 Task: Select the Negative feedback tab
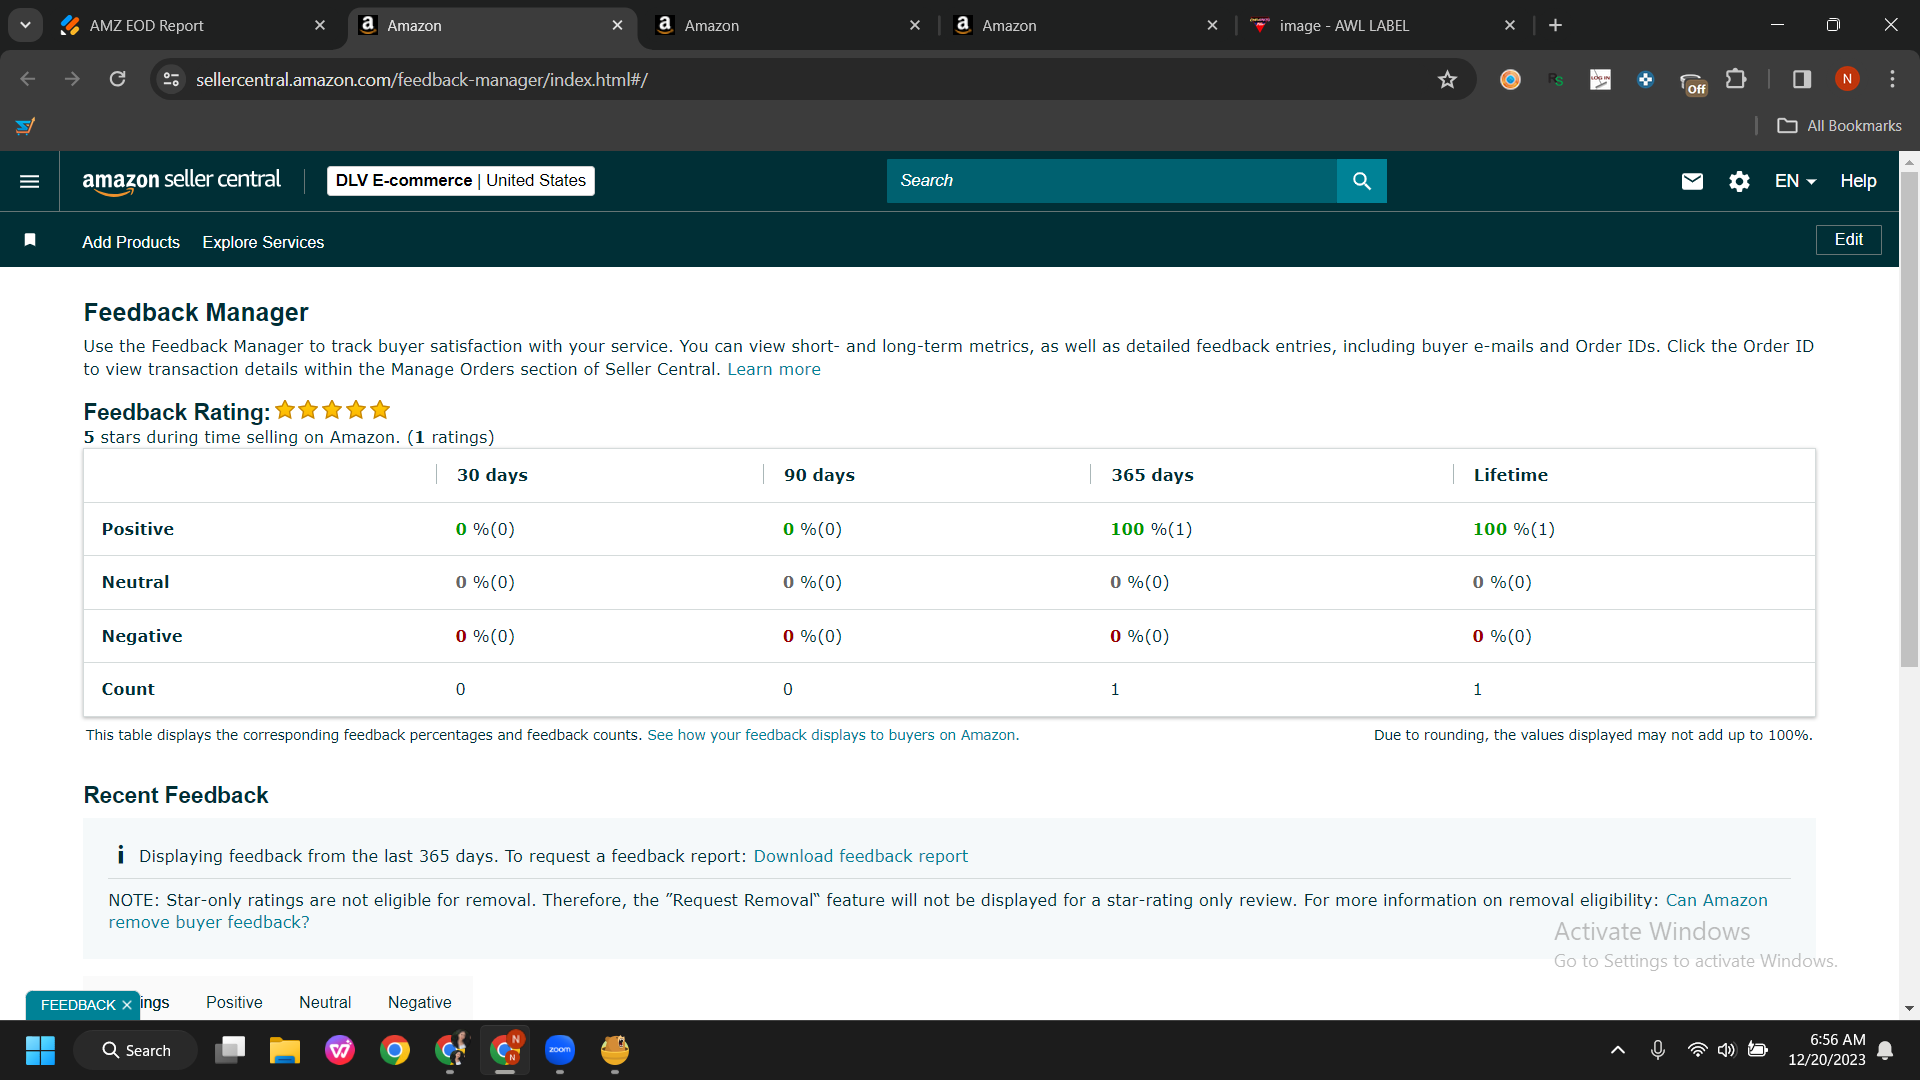(x=419, y=1002)
